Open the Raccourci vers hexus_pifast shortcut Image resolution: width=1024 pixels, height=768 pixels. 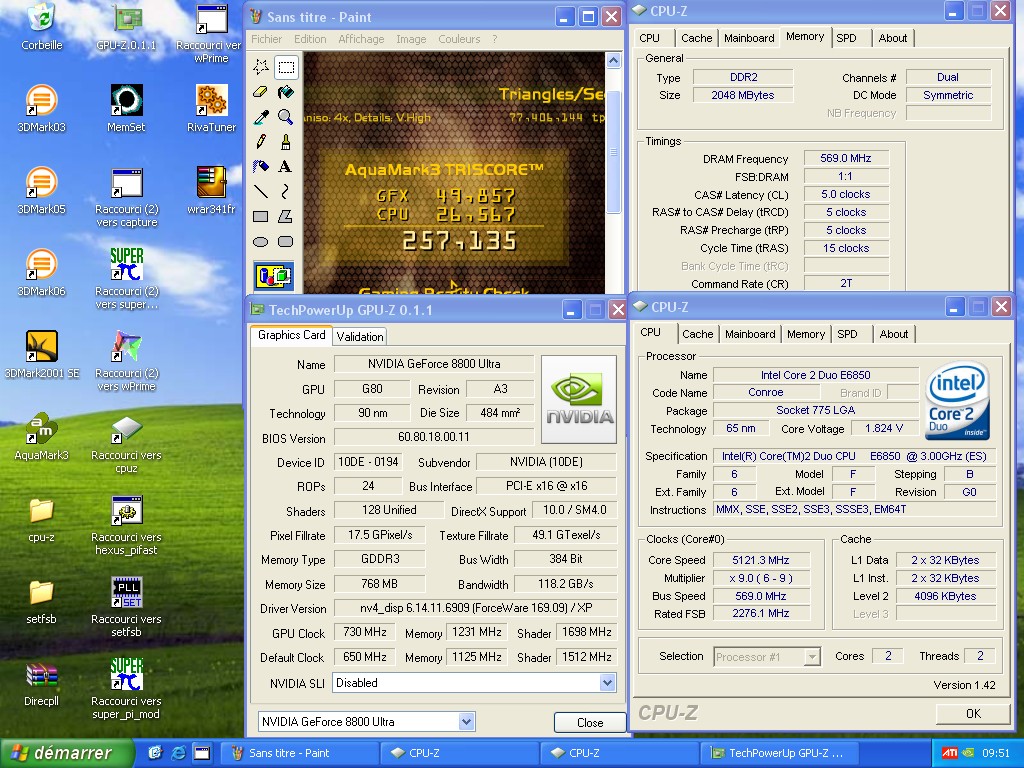point(126,511)
